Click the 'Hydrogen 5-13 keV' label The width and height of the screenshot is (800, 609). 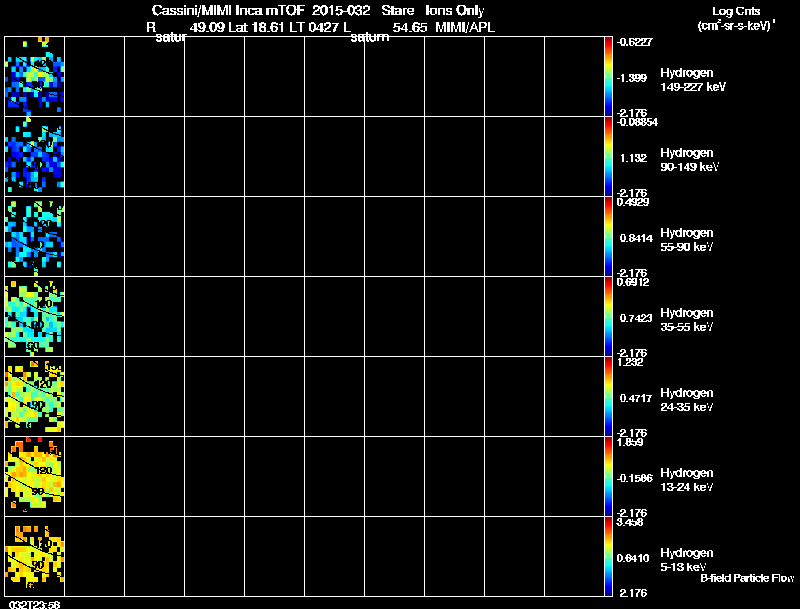pyautogui.click(x=687, y=560)
